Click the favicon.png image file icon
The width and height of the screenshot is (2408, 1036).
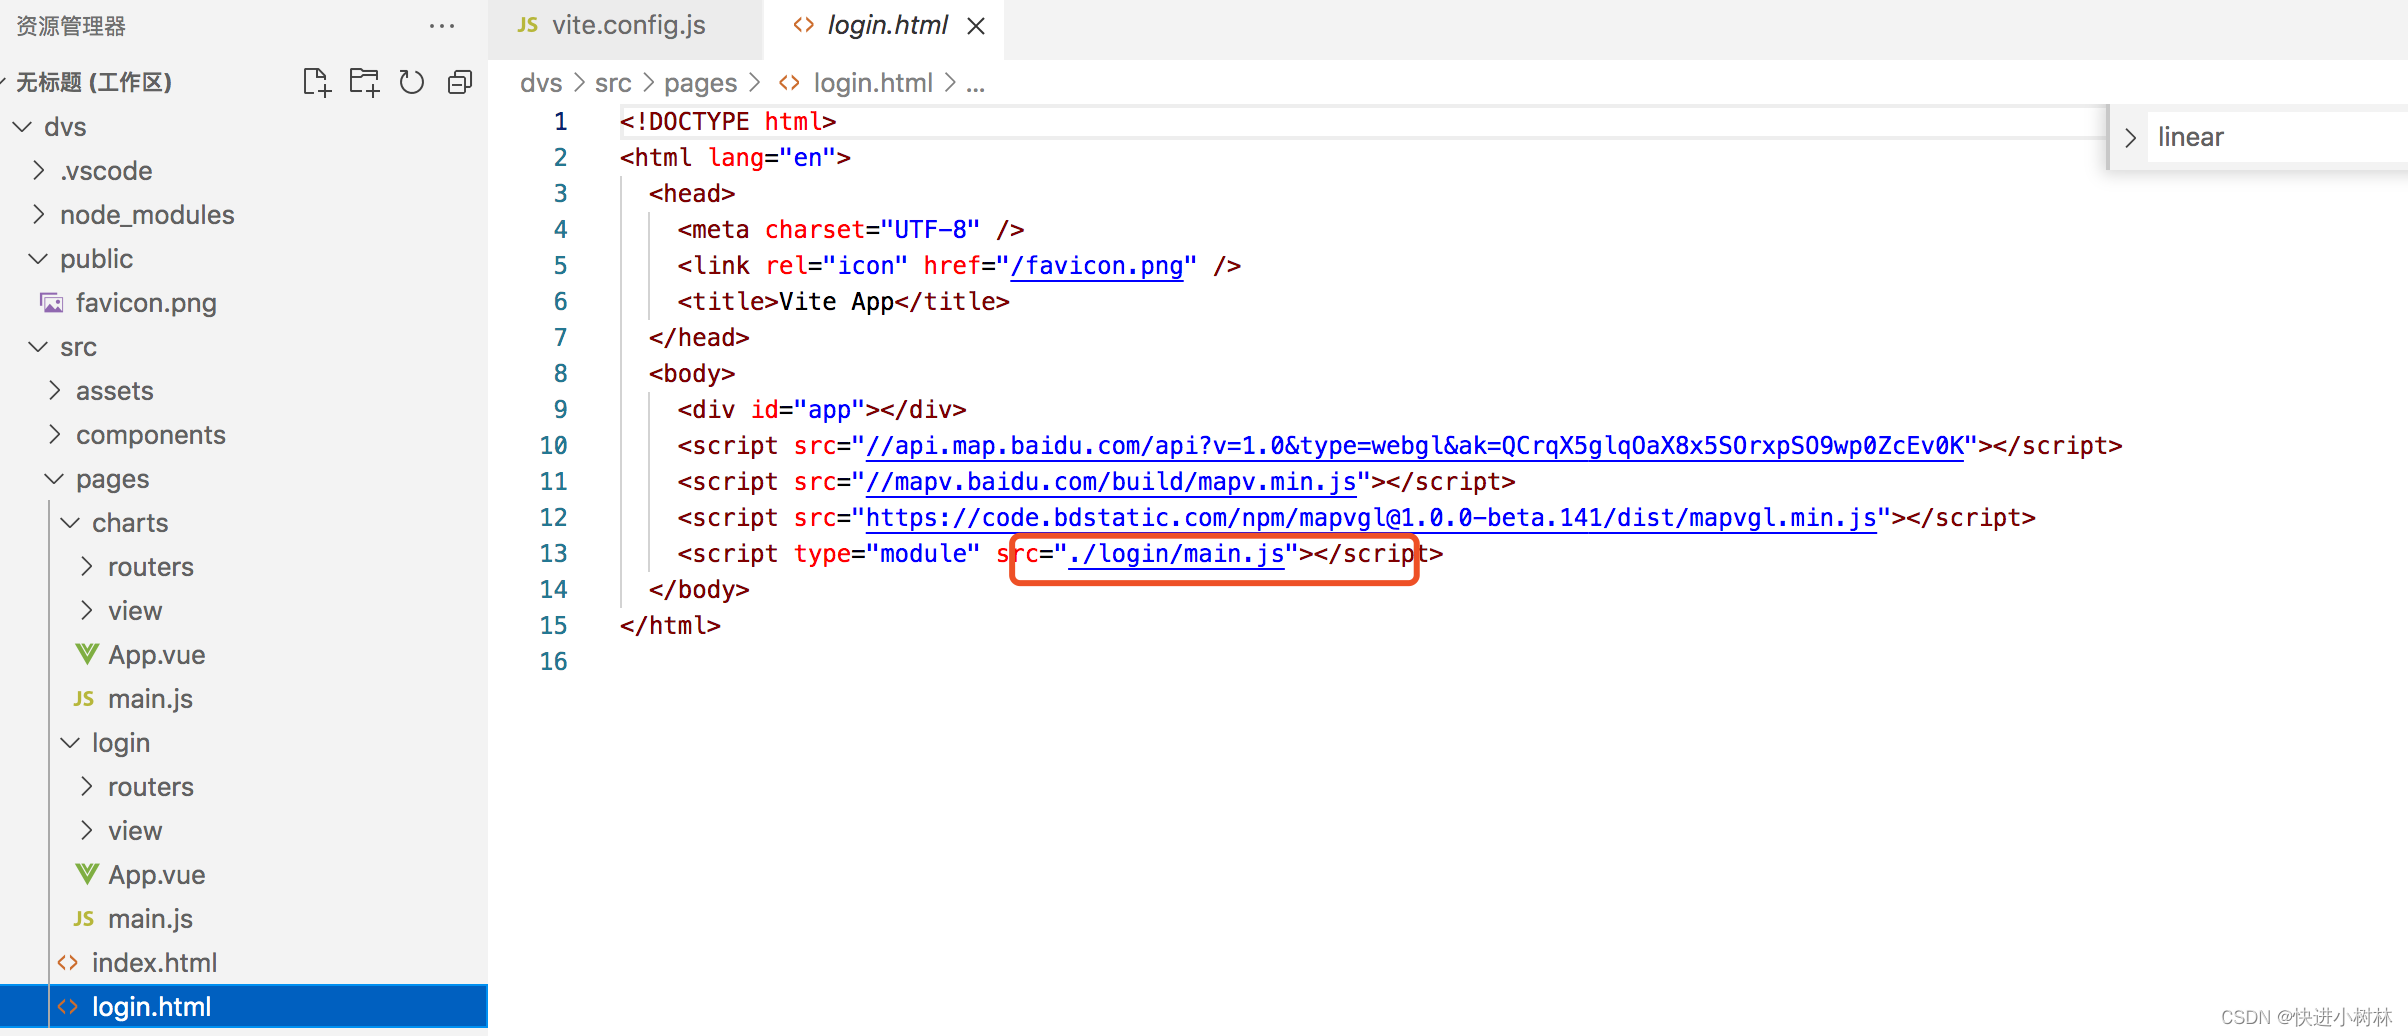pos(51,302)
